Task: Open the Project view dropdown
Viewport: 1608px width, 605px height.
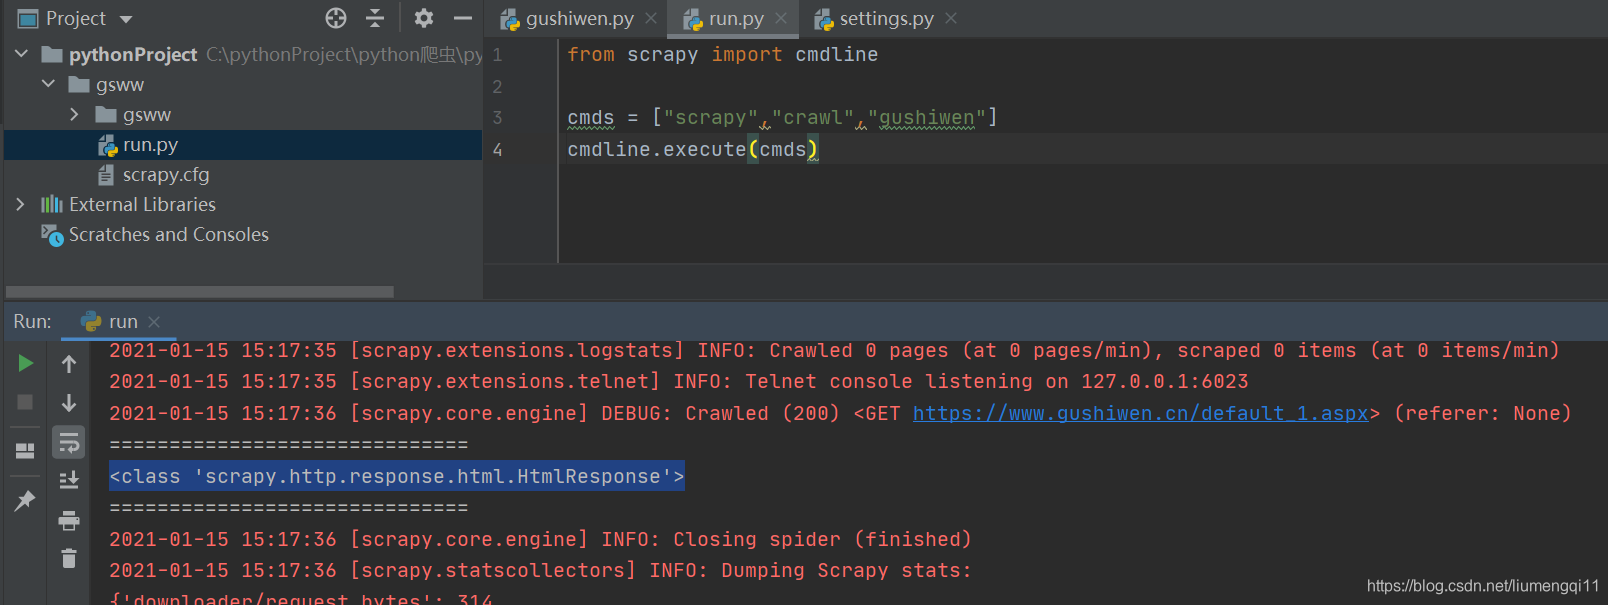Action: [126, 19]
